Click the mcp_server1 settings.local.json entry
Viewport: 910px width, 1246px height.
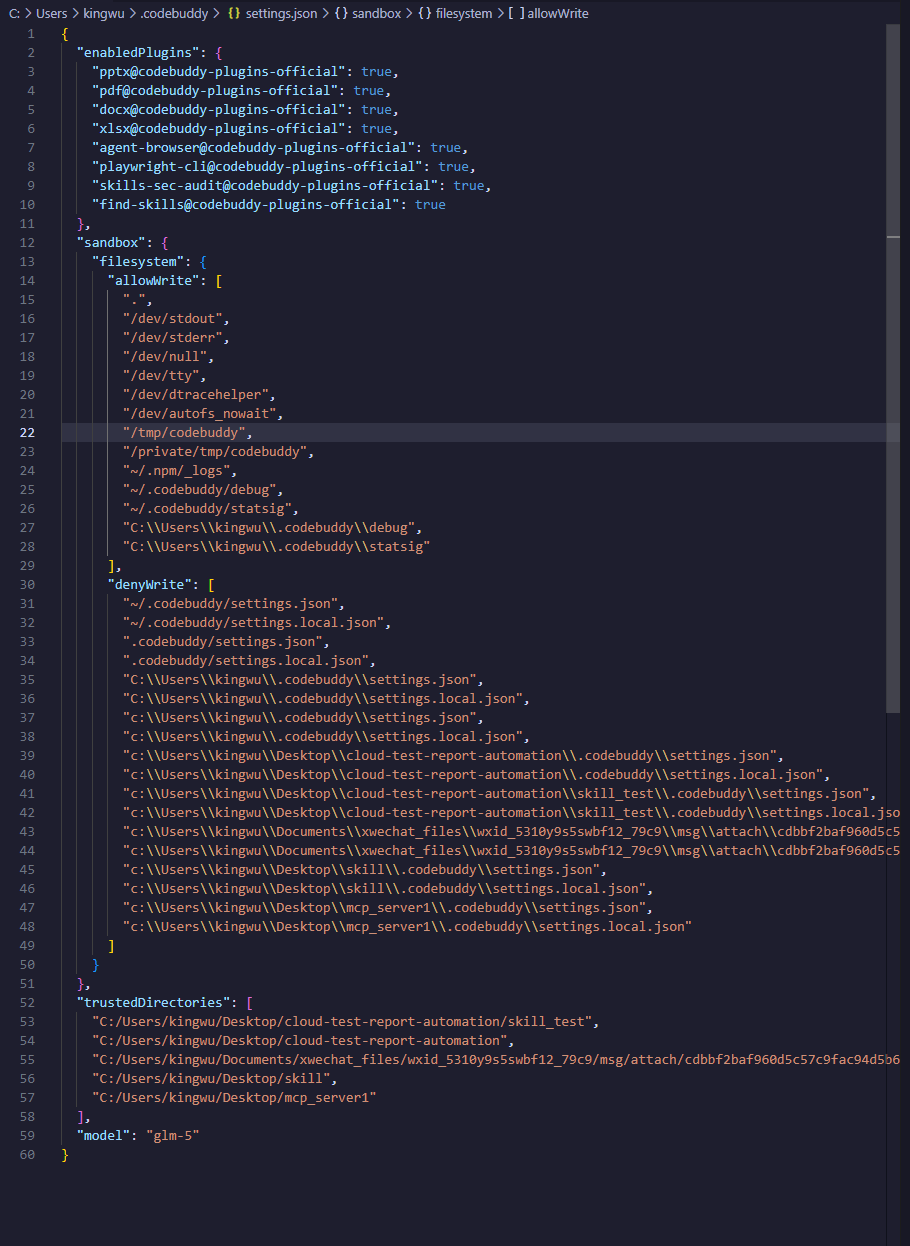point(407,926)
